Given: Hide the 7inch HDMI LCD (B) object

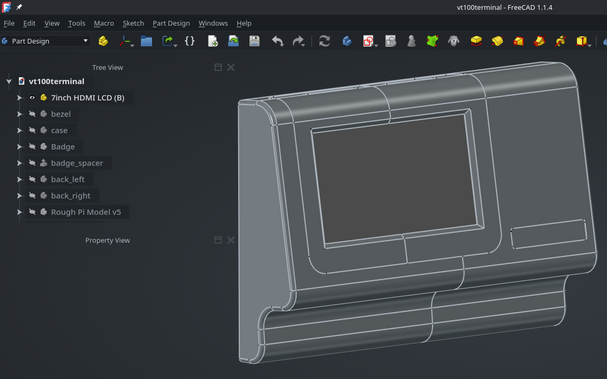Looking at the screenshot, I should click(x=32, y=98).
